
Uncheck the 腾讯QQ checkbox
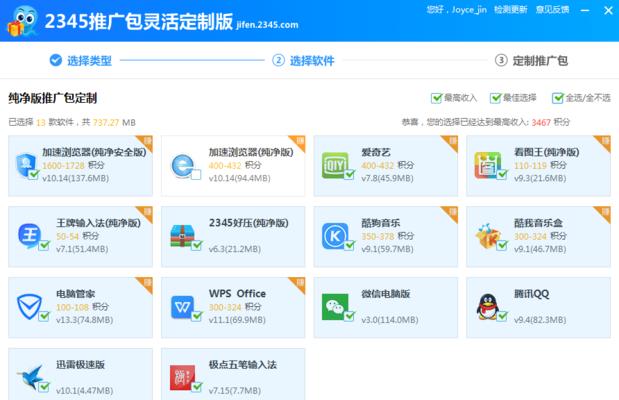(502, 316)
